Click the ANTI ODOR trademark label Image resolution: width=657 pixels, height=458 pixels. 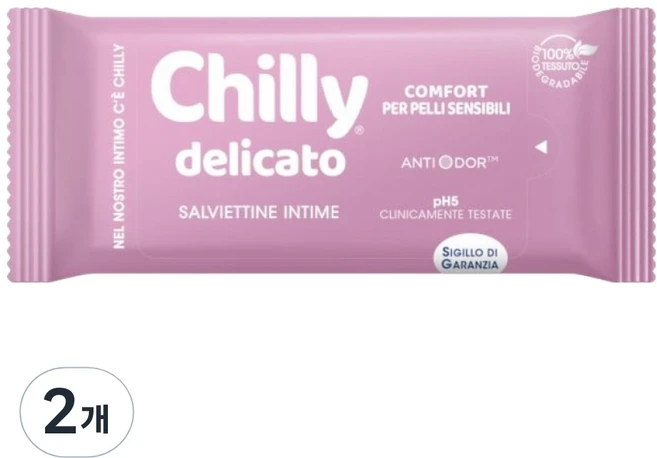450,163
